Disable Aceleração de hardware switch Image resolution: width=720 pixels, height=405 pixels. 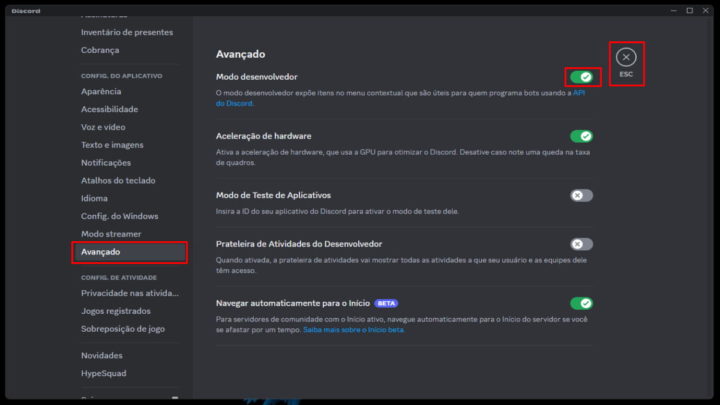pos(581,136)
